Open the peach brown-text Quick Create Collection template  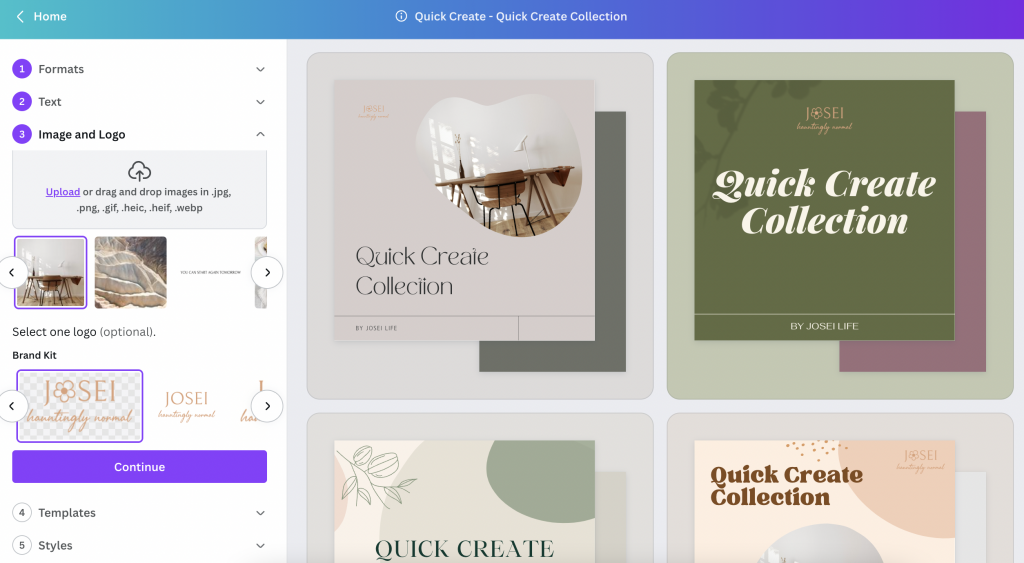pos(840,488)
